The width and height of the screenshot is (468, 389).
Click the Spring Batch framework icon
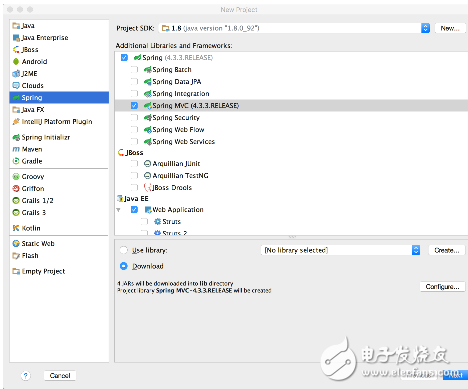[x=148, y=70]
